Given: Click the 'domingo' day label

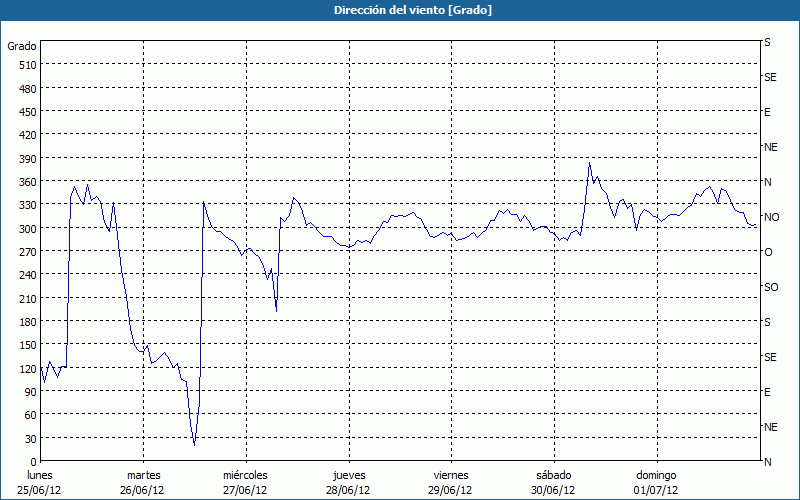Looking at the screenshot, I should pos(656,475).
